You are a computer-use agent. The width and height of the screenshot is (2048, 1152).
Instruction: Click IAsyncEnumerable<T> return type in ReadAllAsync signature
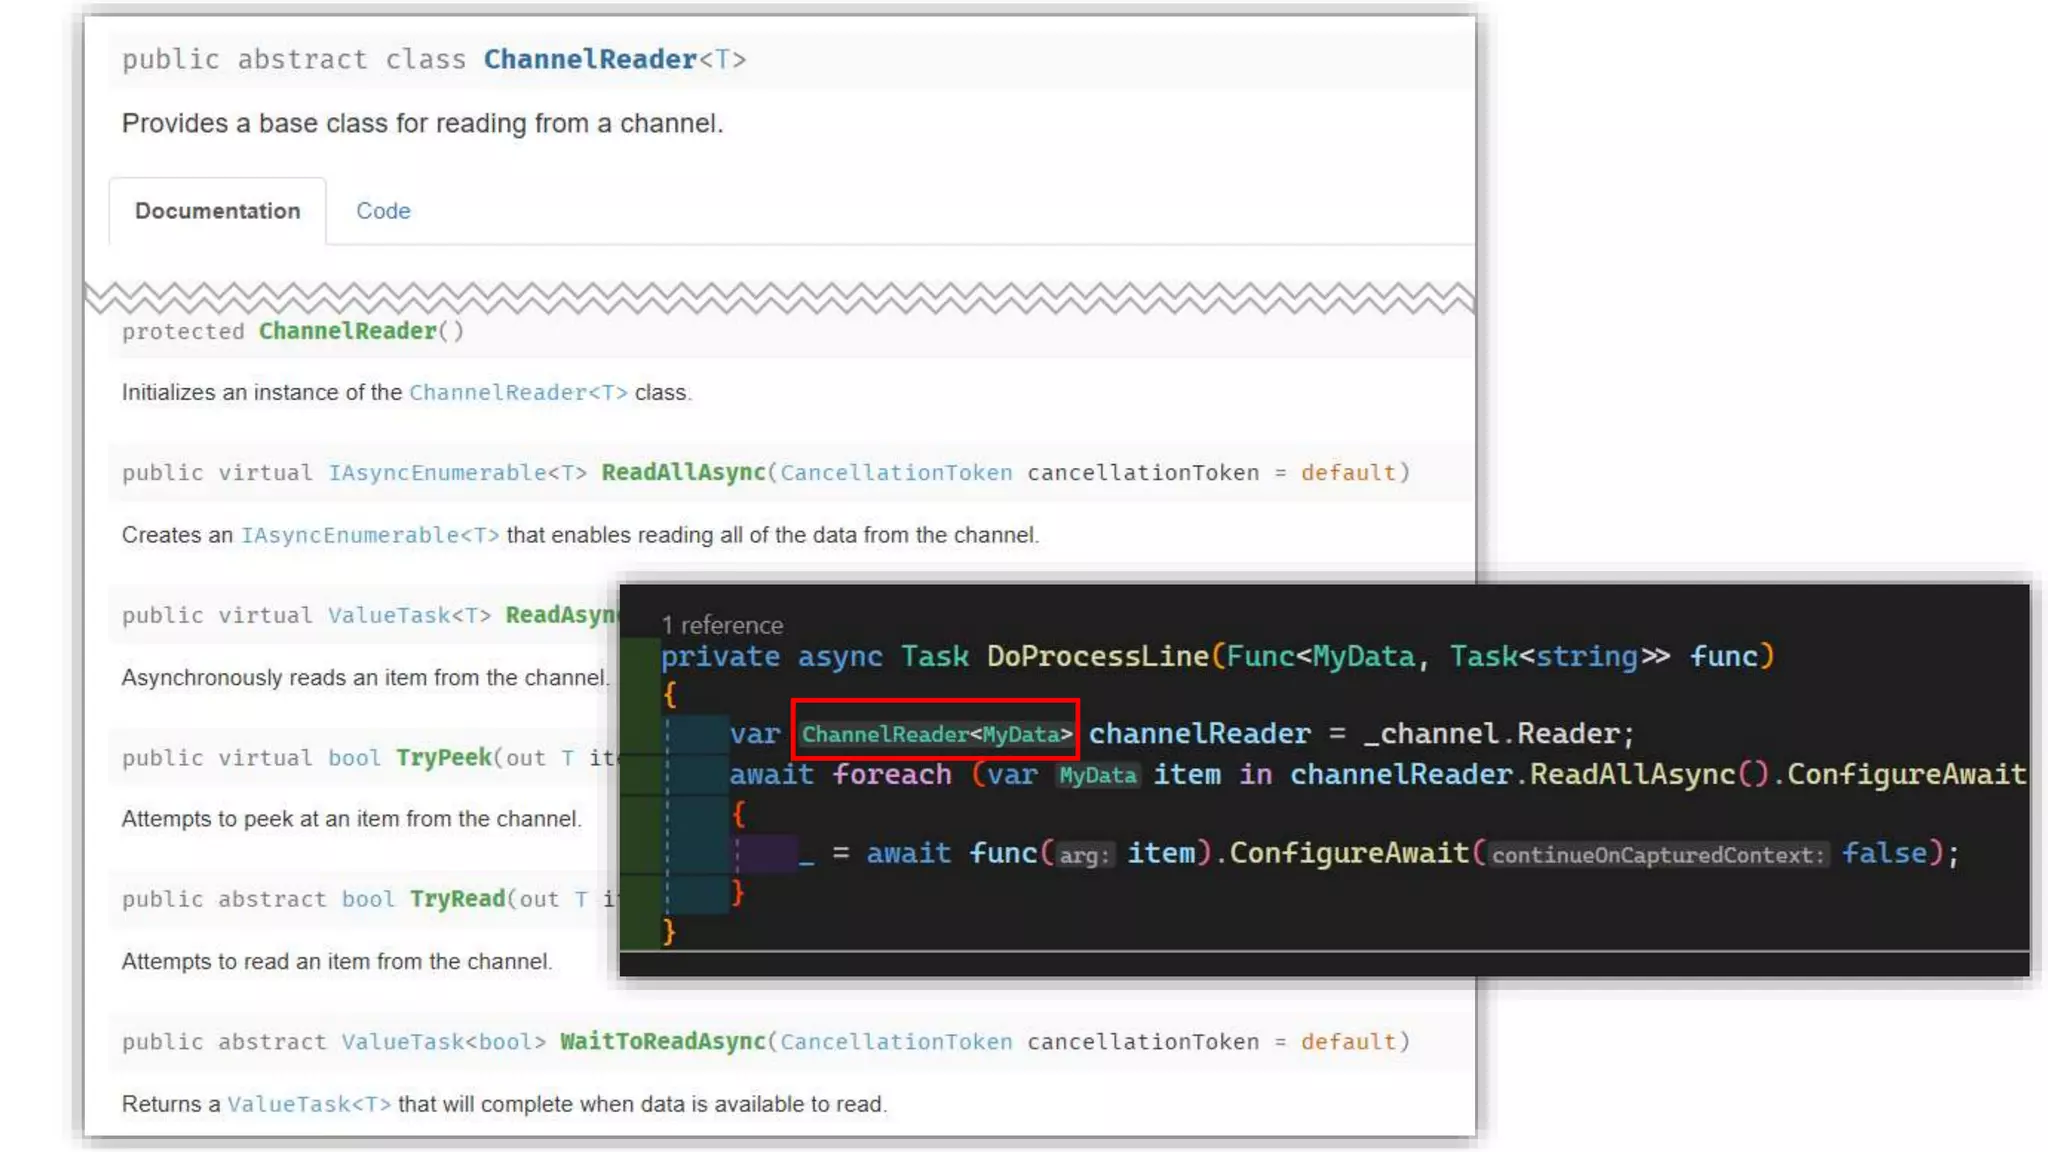(x=457, y=472)
